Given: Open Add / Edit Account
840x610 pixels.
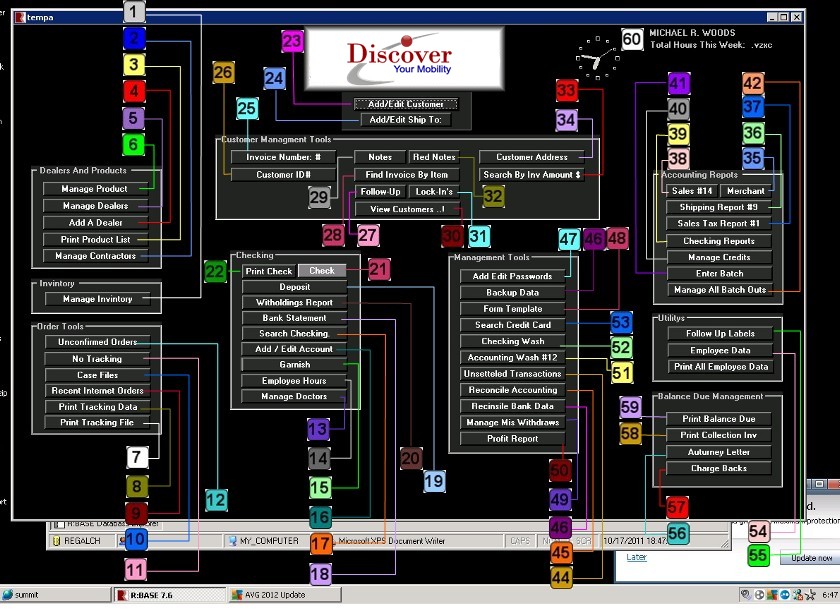Looking at the screenshot, I should (295, 349).
